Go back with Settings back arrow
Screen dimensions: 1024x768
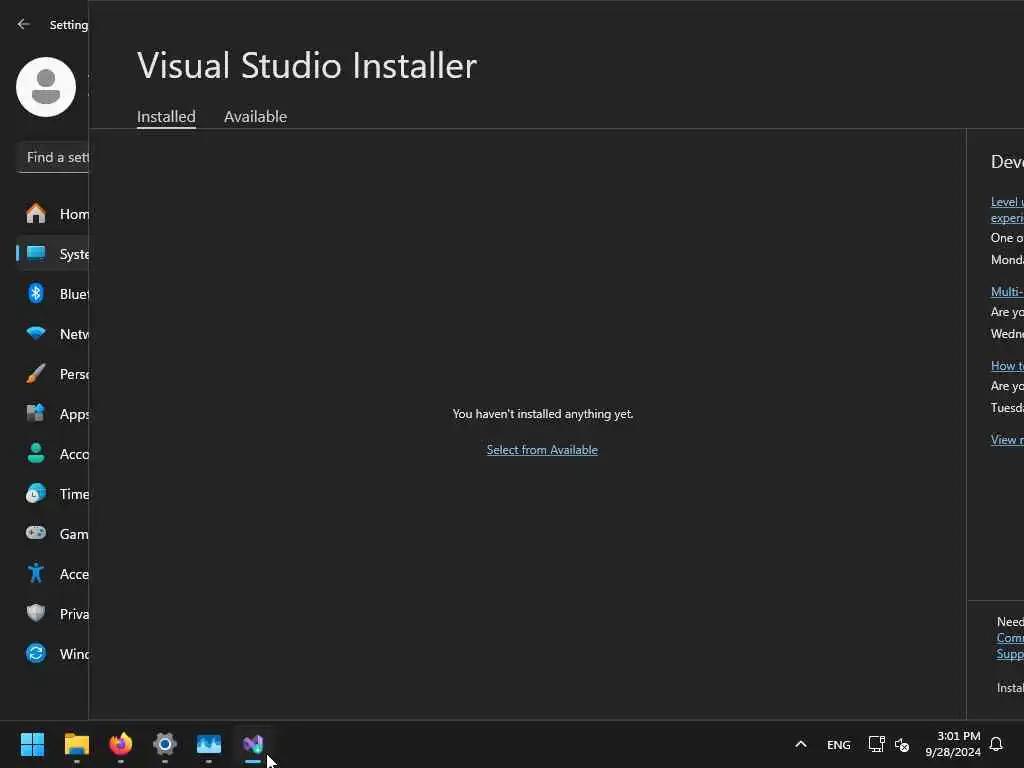[x=24, y=24]
